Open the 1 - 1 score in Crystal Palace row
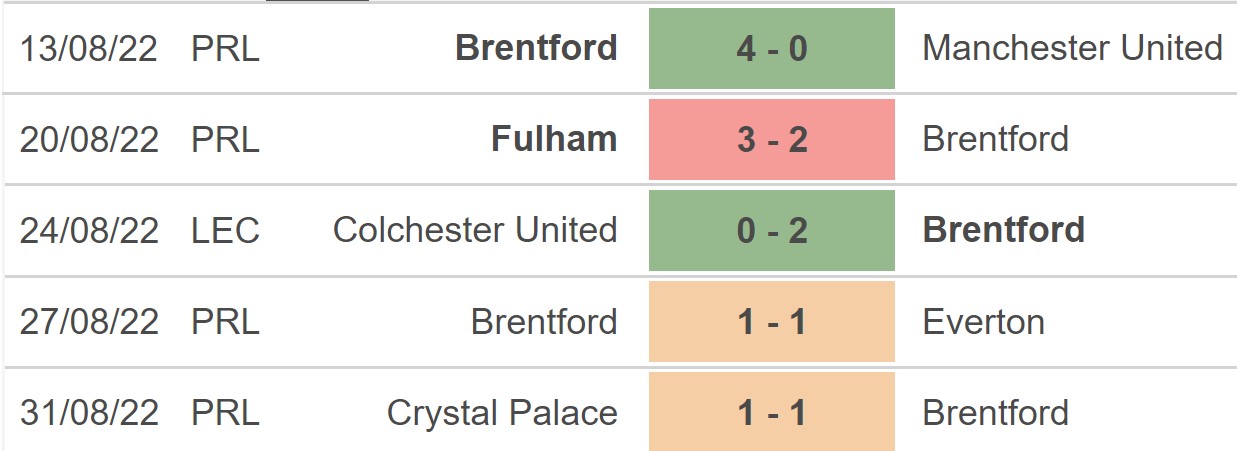The width and height of the screenshot is (1237, 451). point(771,413)
